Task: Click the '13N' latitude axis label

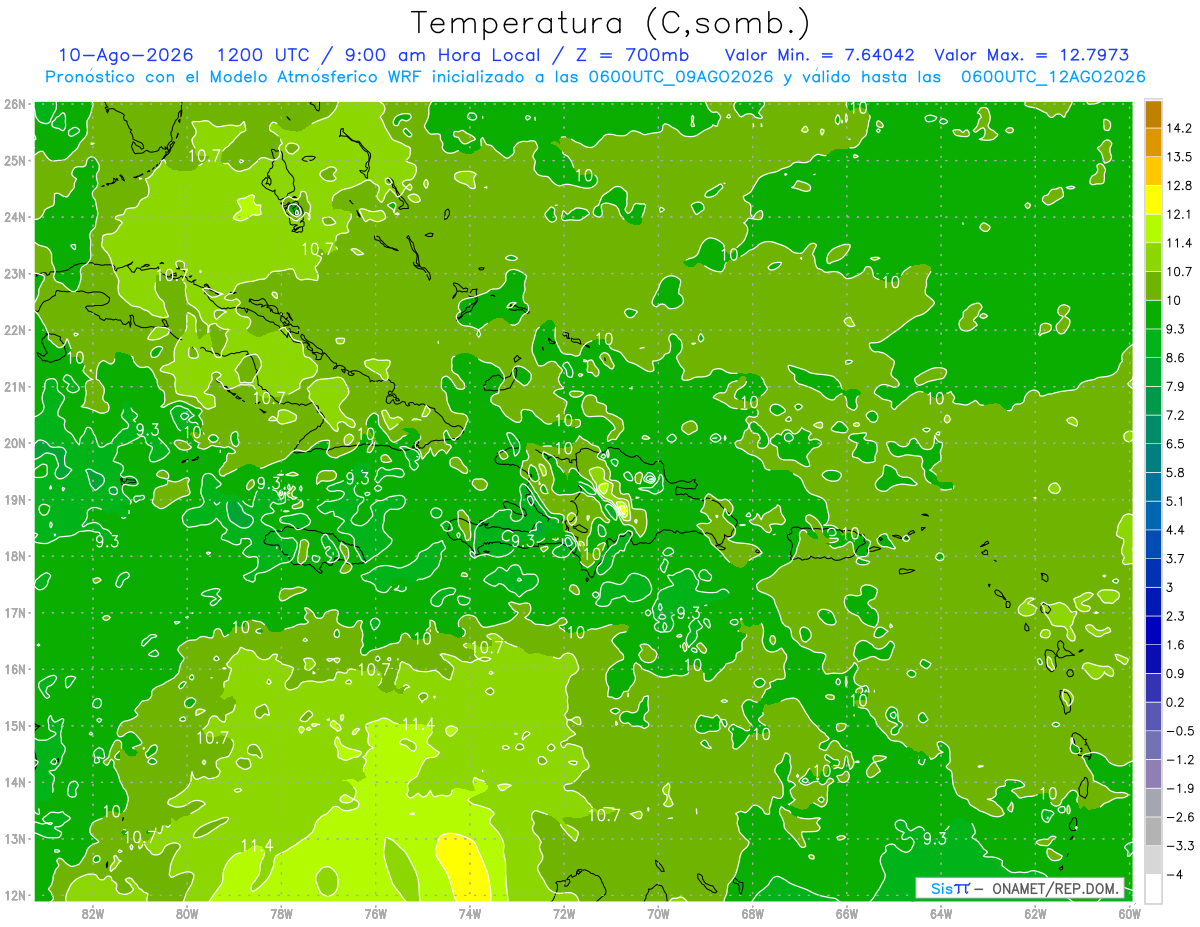Action: [15, 839]
